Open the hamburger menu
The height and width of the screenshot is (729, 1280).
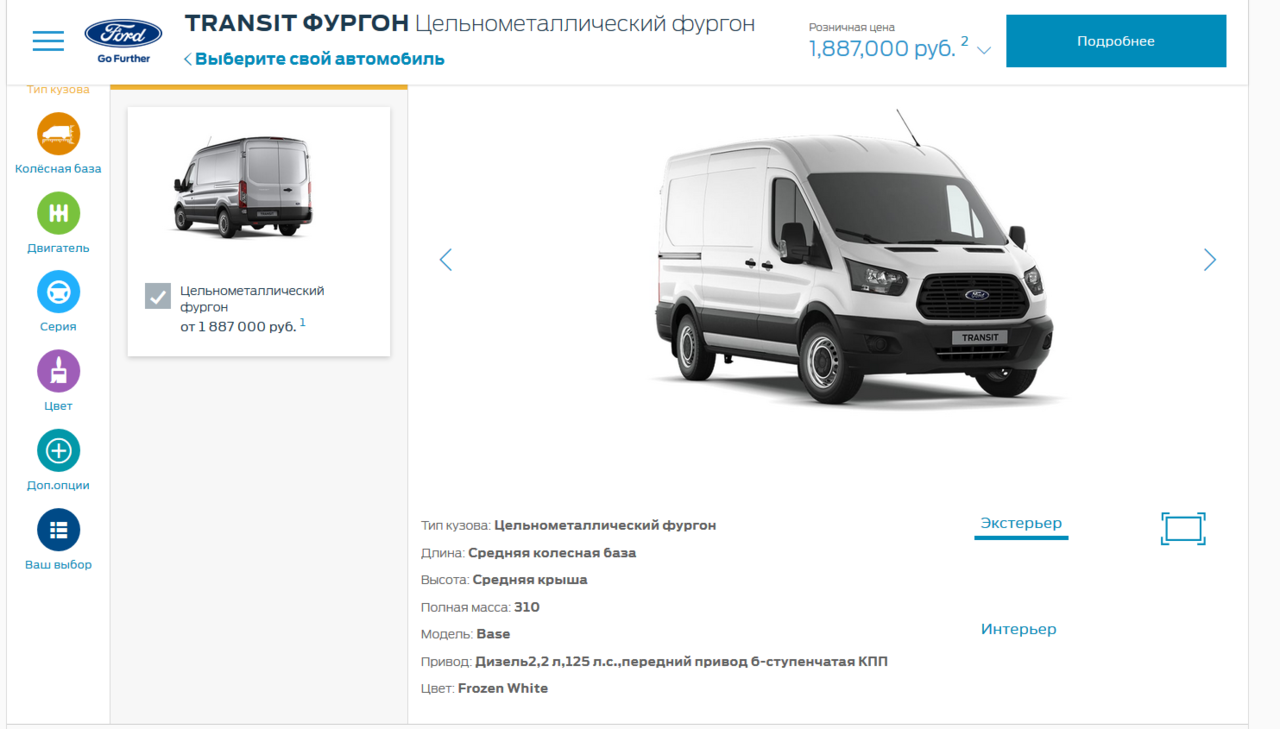coord(48,41)
